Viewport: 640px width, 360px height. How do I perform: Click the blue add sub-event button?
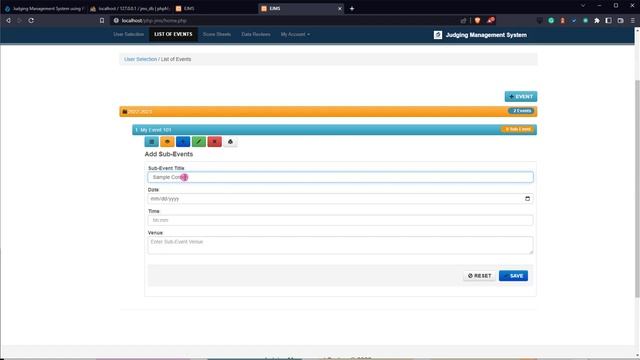183,142
